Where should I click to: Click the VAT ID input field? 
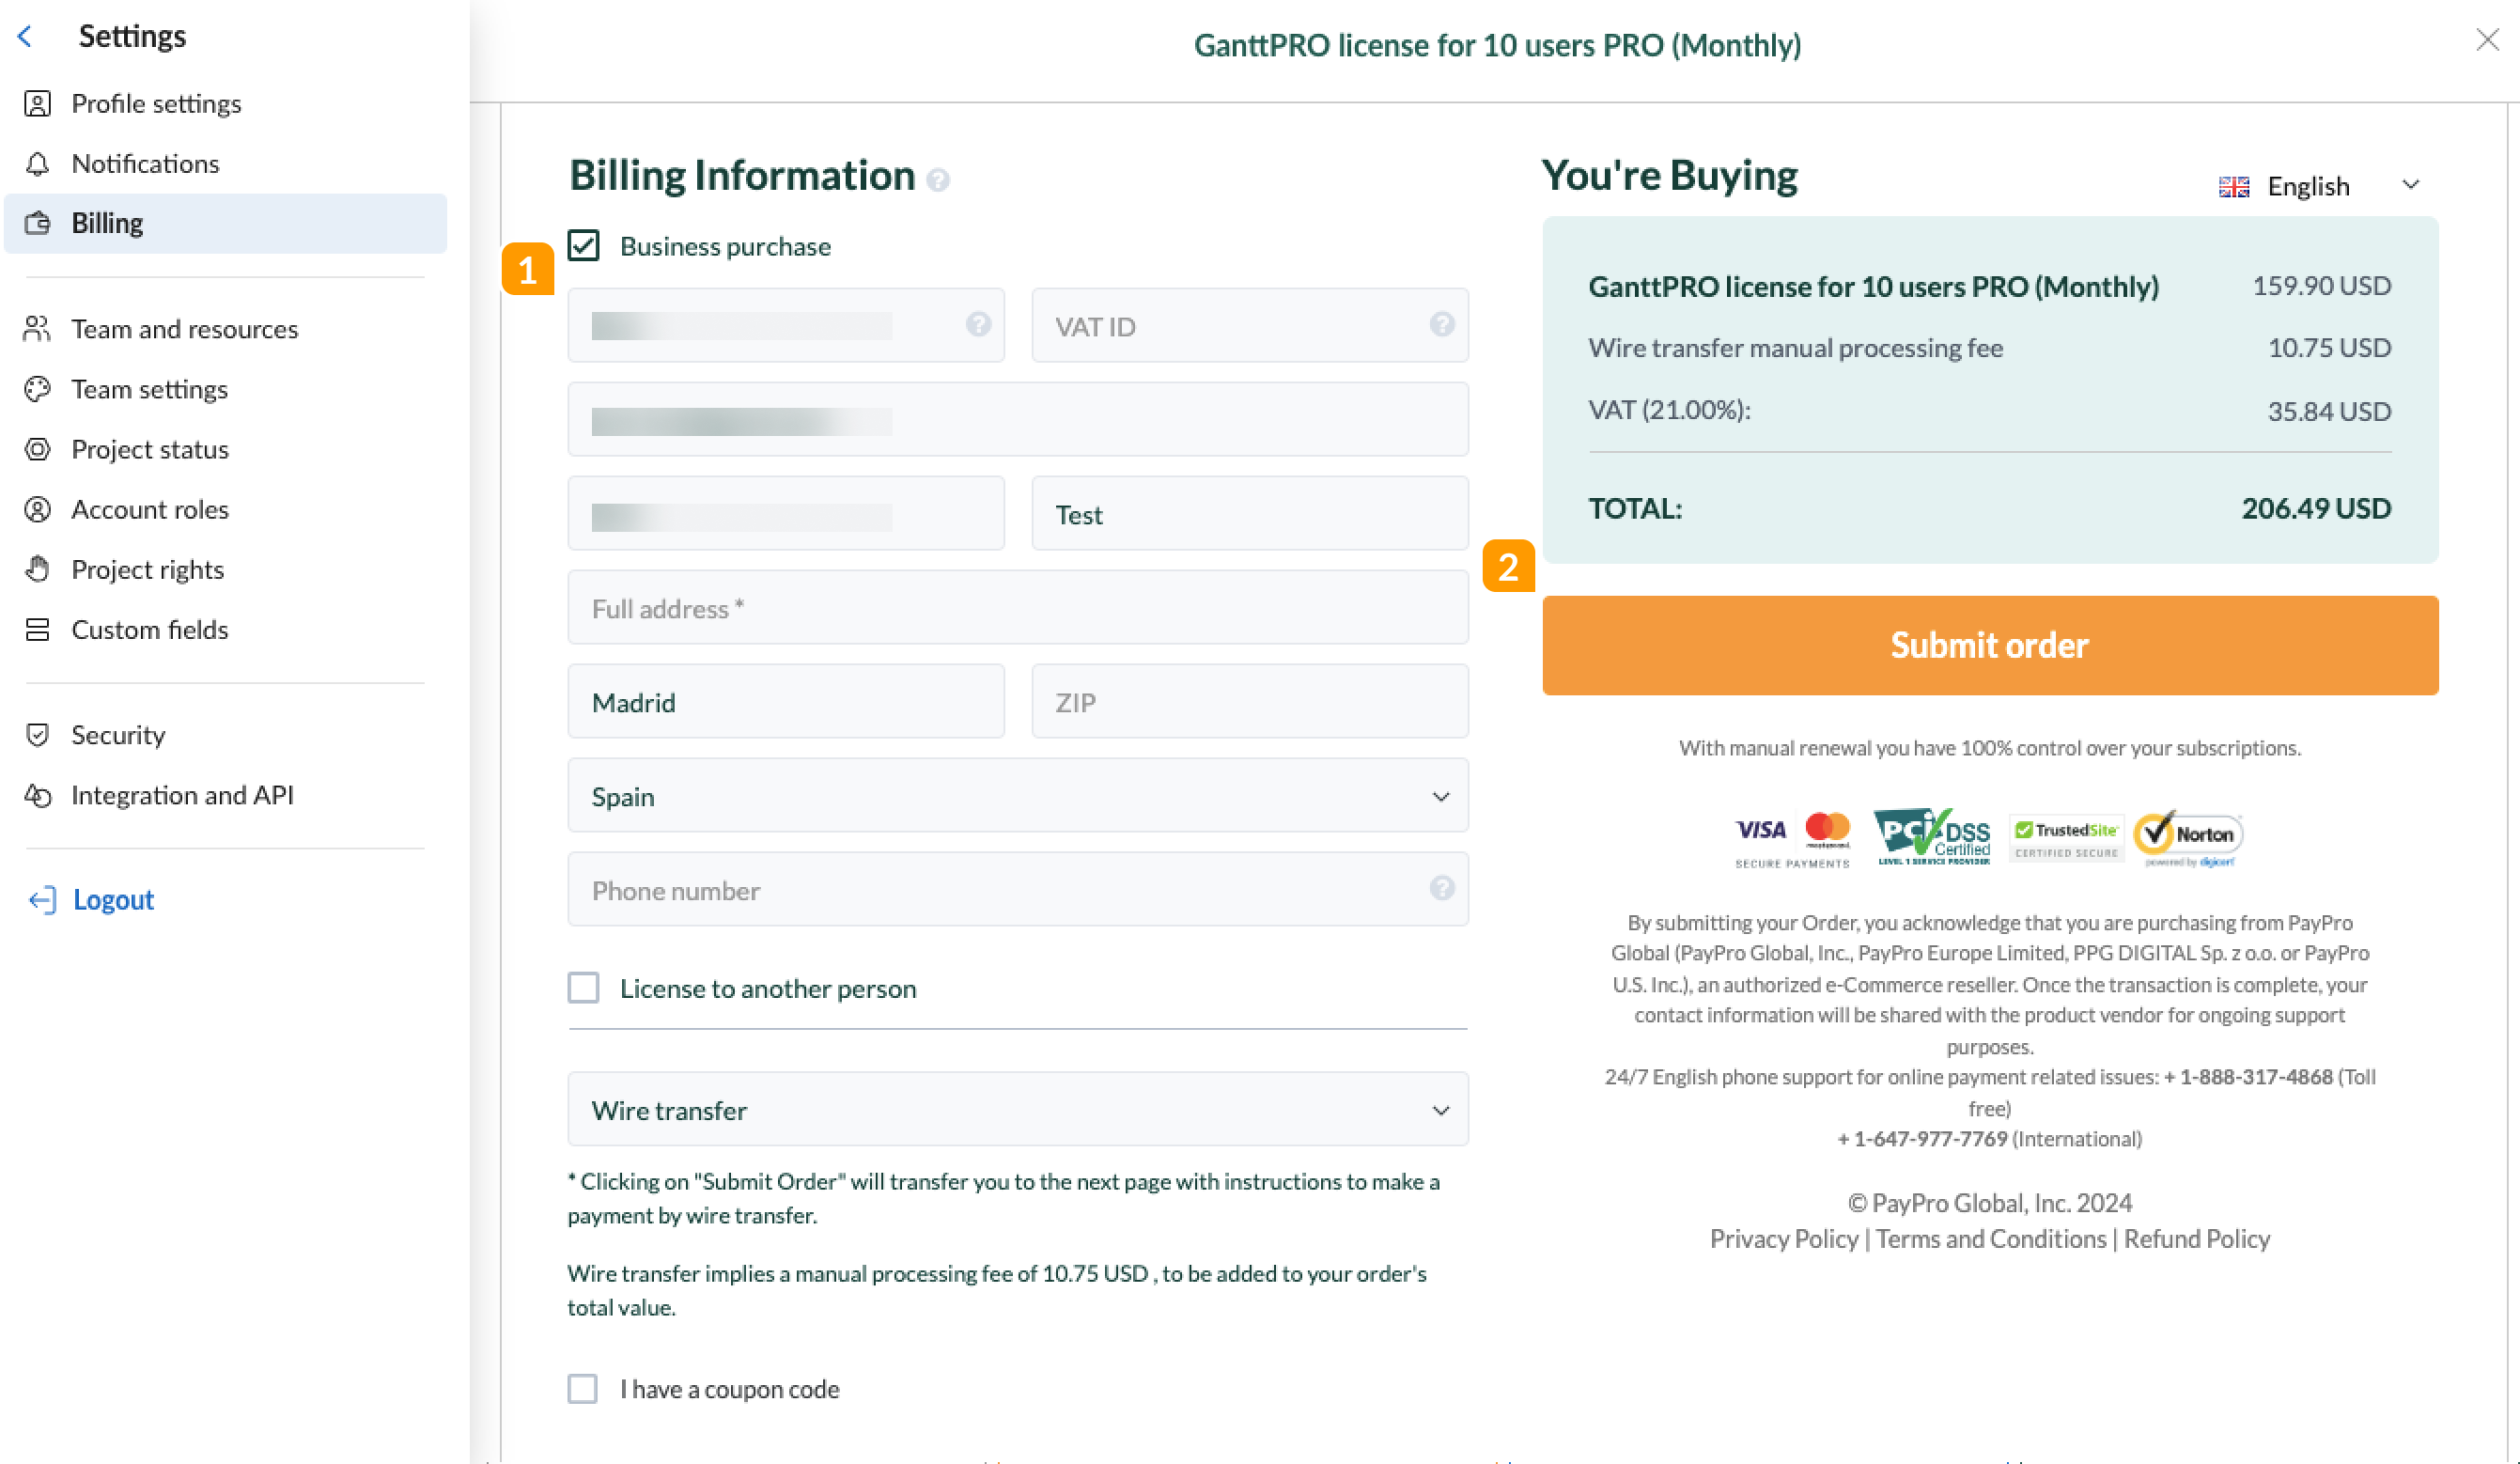(x=1249, y=325)
